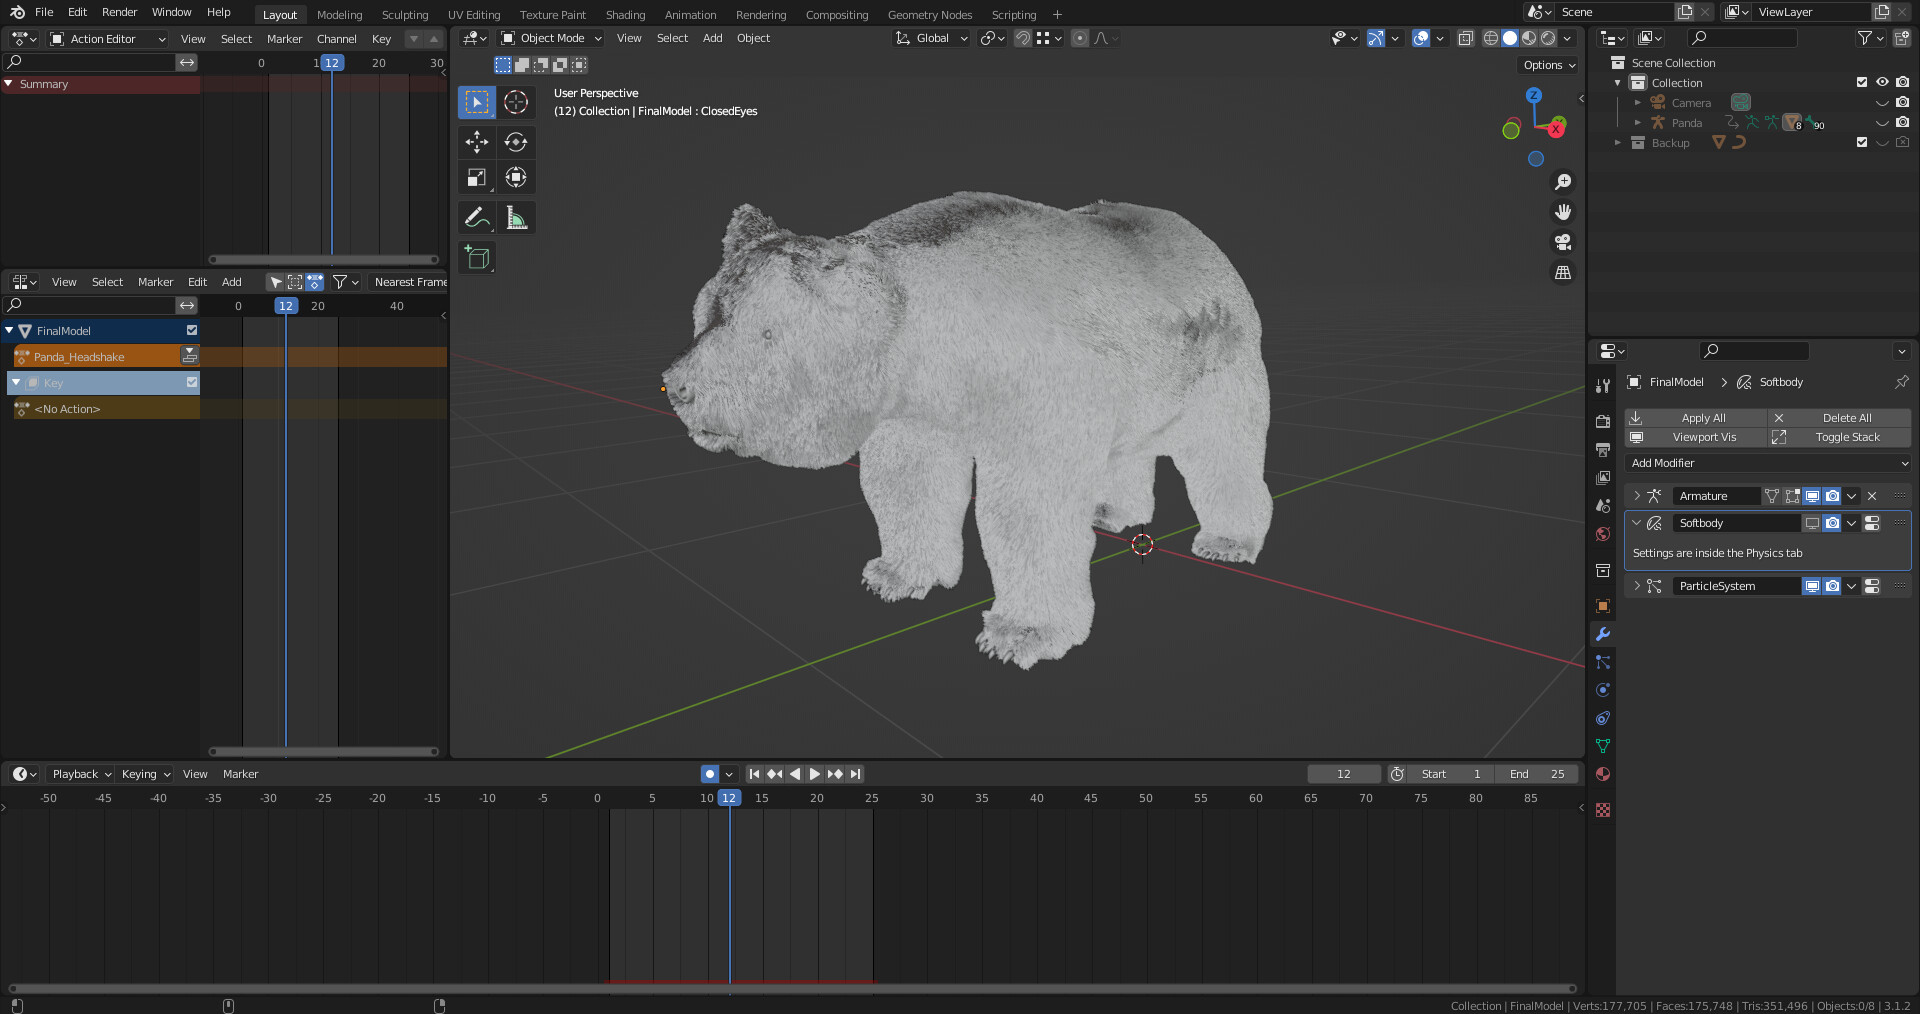The image size is (1920, 1014).
Task: Click the End frame value field
Action: coord(1537,774)
